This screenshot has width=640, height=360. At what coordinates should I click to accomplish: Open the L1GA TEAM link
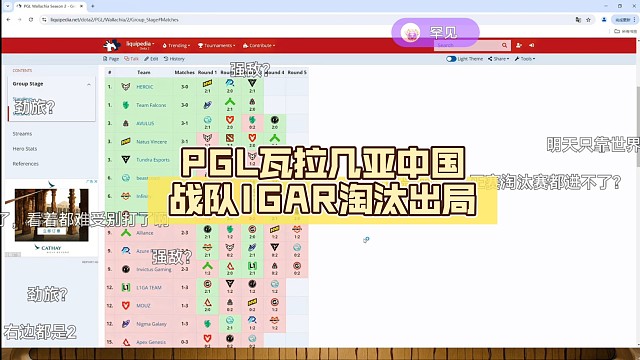(149, 288)
